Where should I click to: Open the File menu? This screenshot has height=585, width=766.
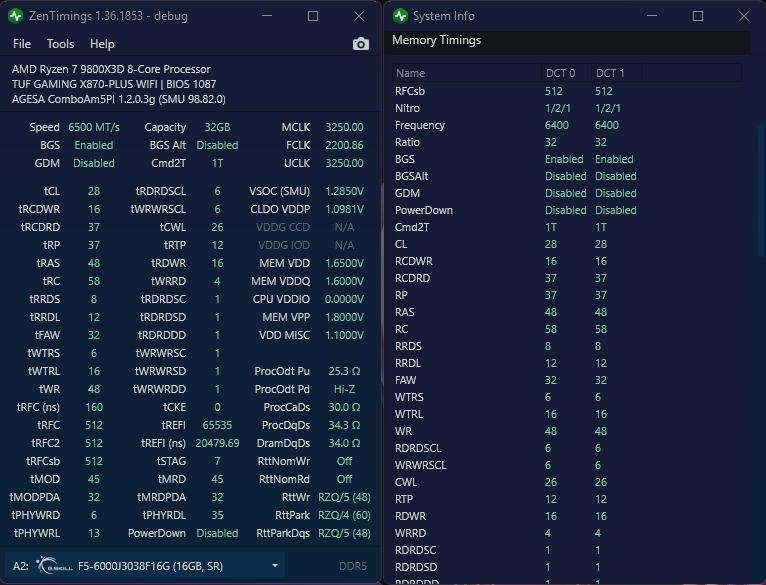click(22, 44)
